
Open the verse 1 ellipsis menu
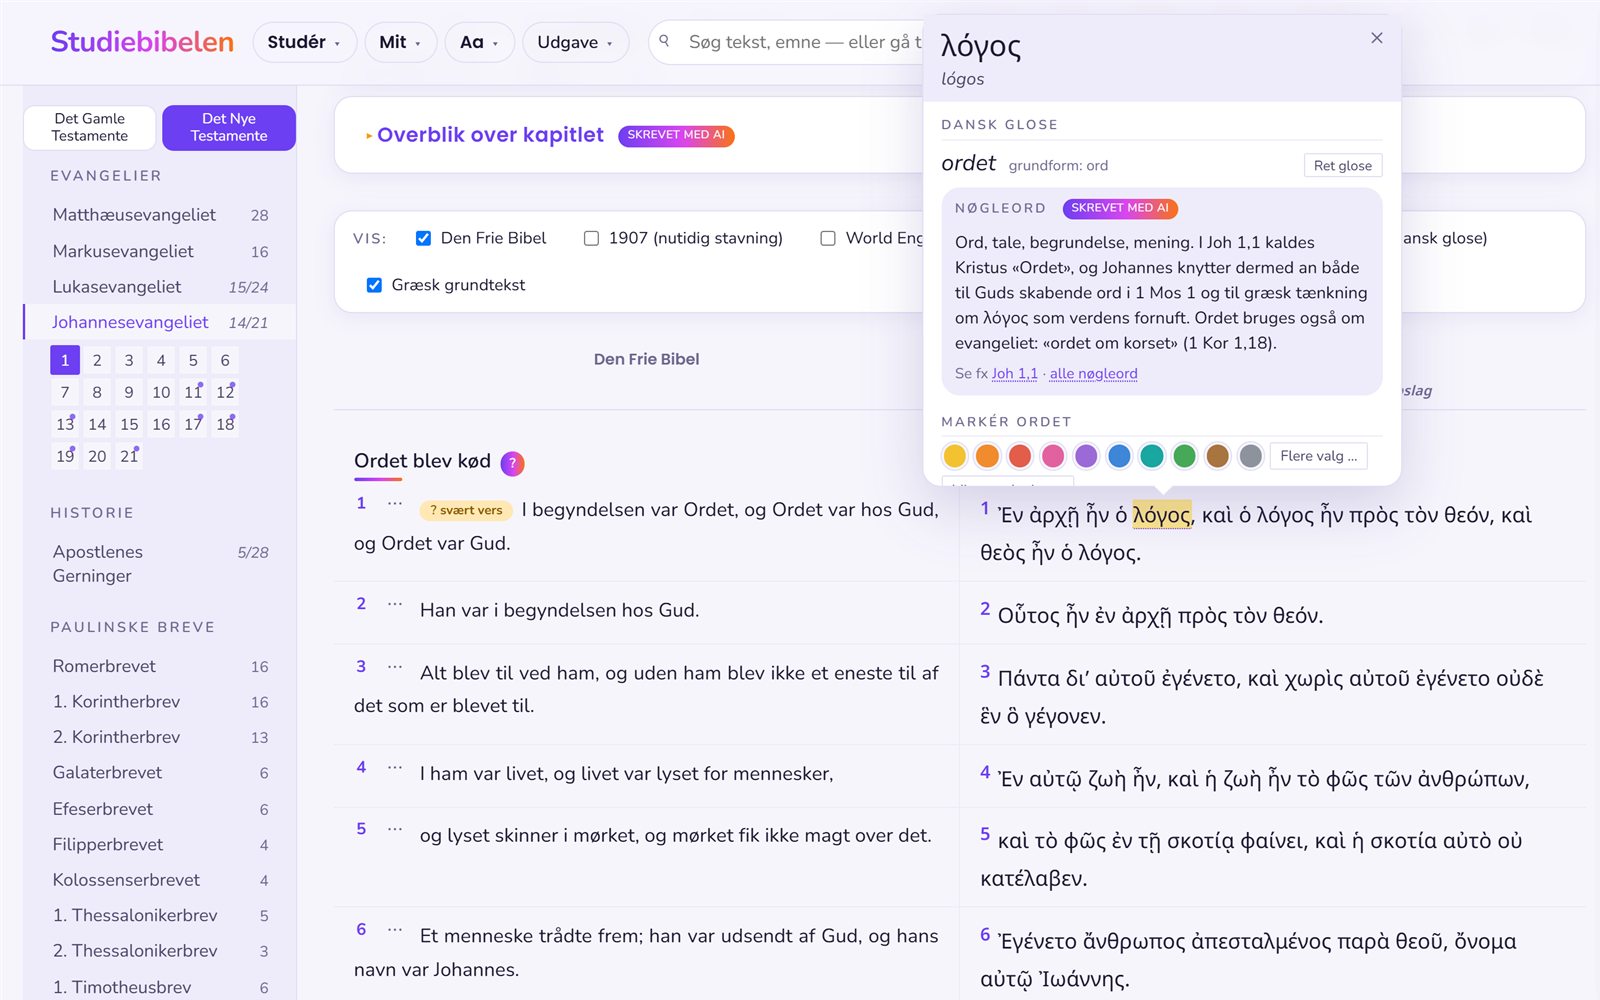coord(395,503)
